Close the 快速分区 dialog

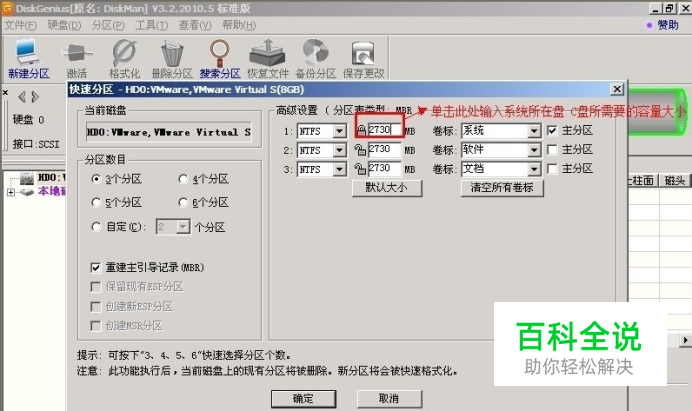(x=617, y=90)
